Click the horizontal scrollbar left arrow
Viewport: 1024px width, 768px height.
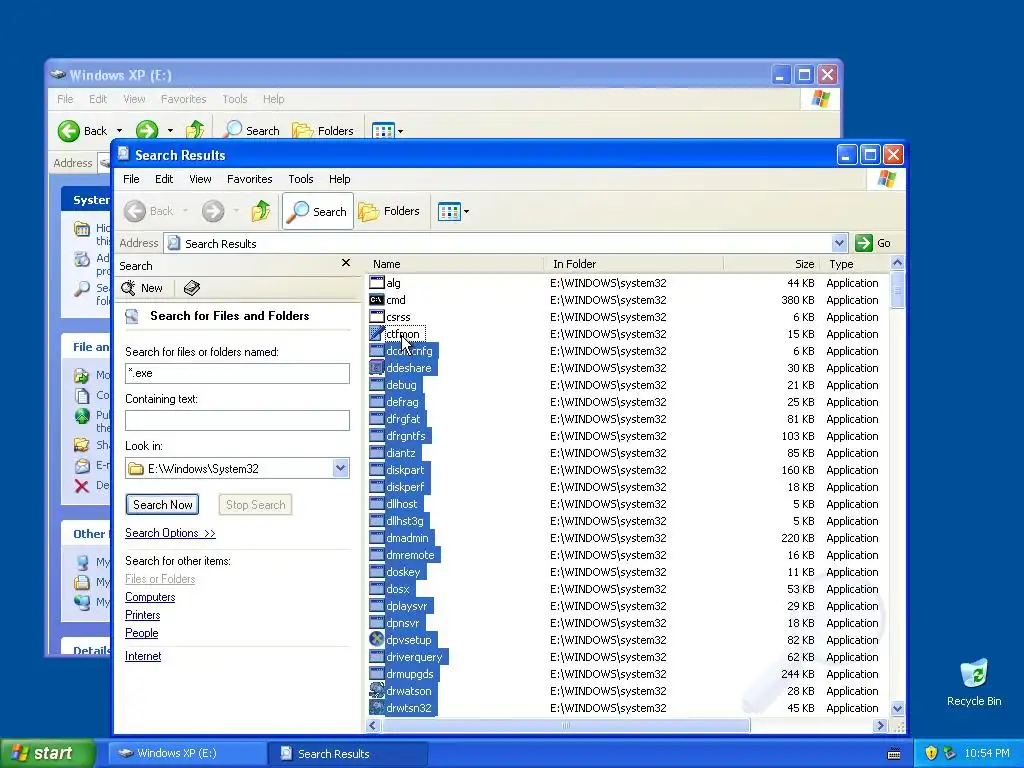[374, 725]
